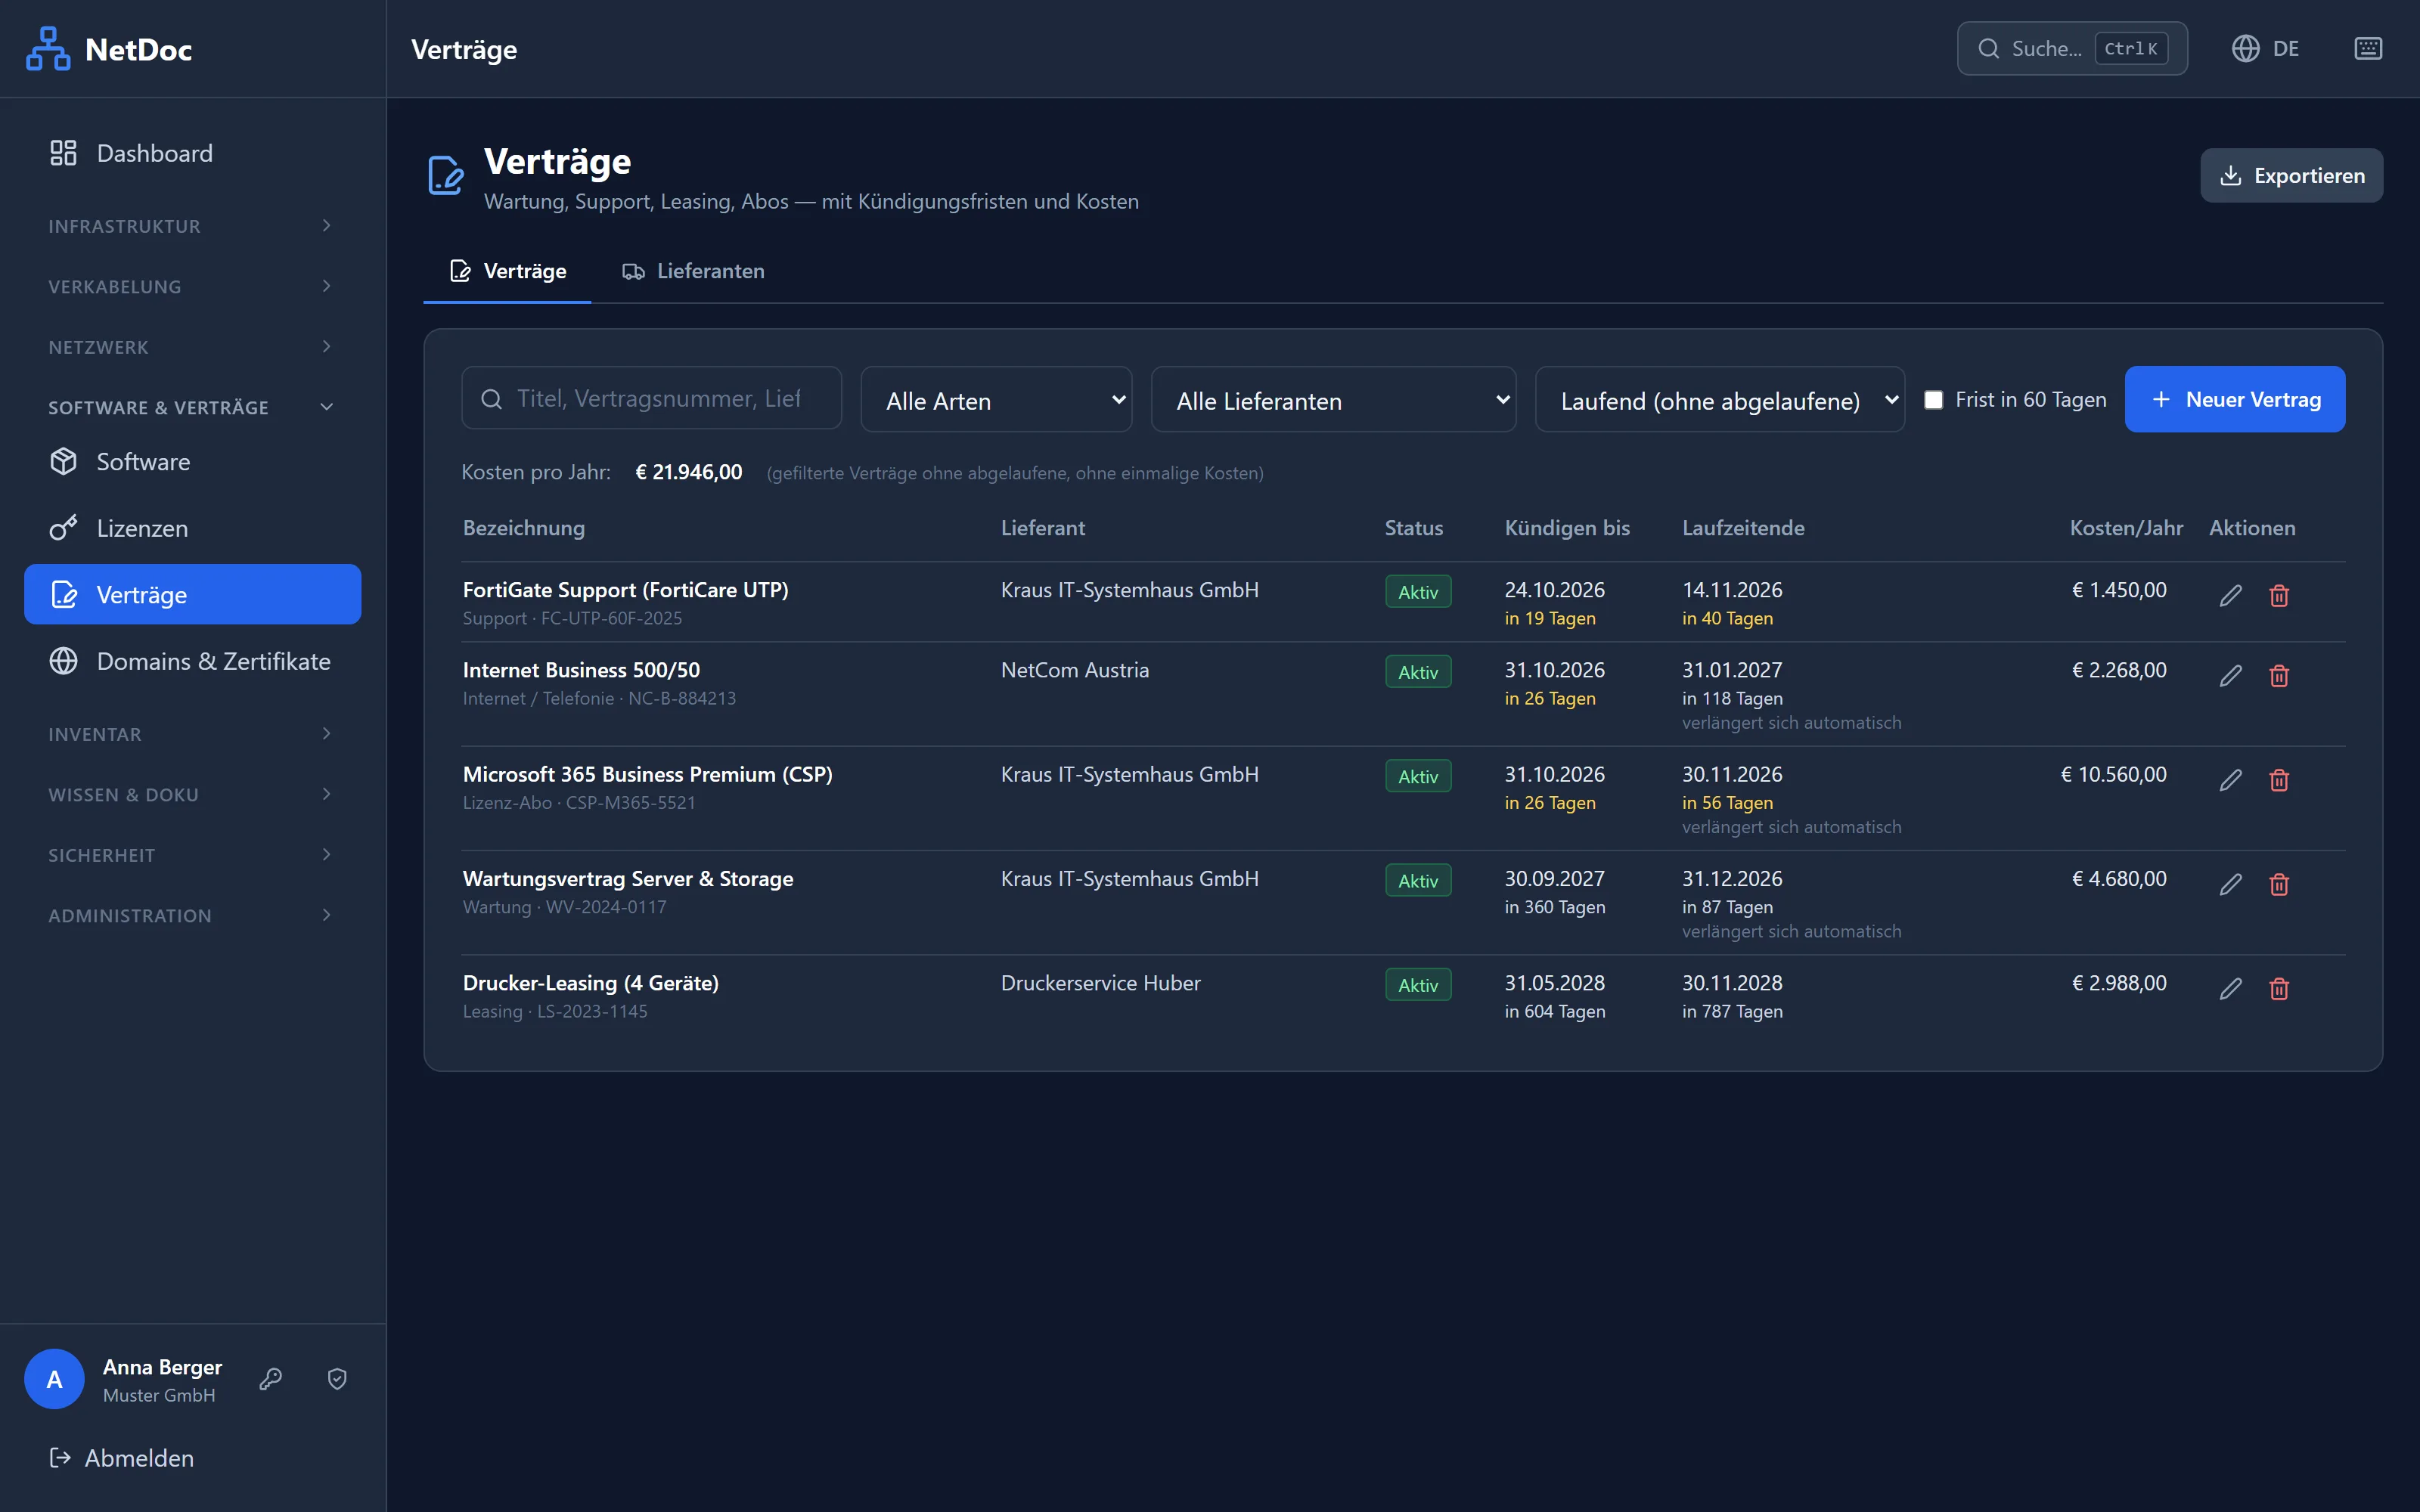
Task: Click the Anna Berger avatar
Action: click(54, 1379)
